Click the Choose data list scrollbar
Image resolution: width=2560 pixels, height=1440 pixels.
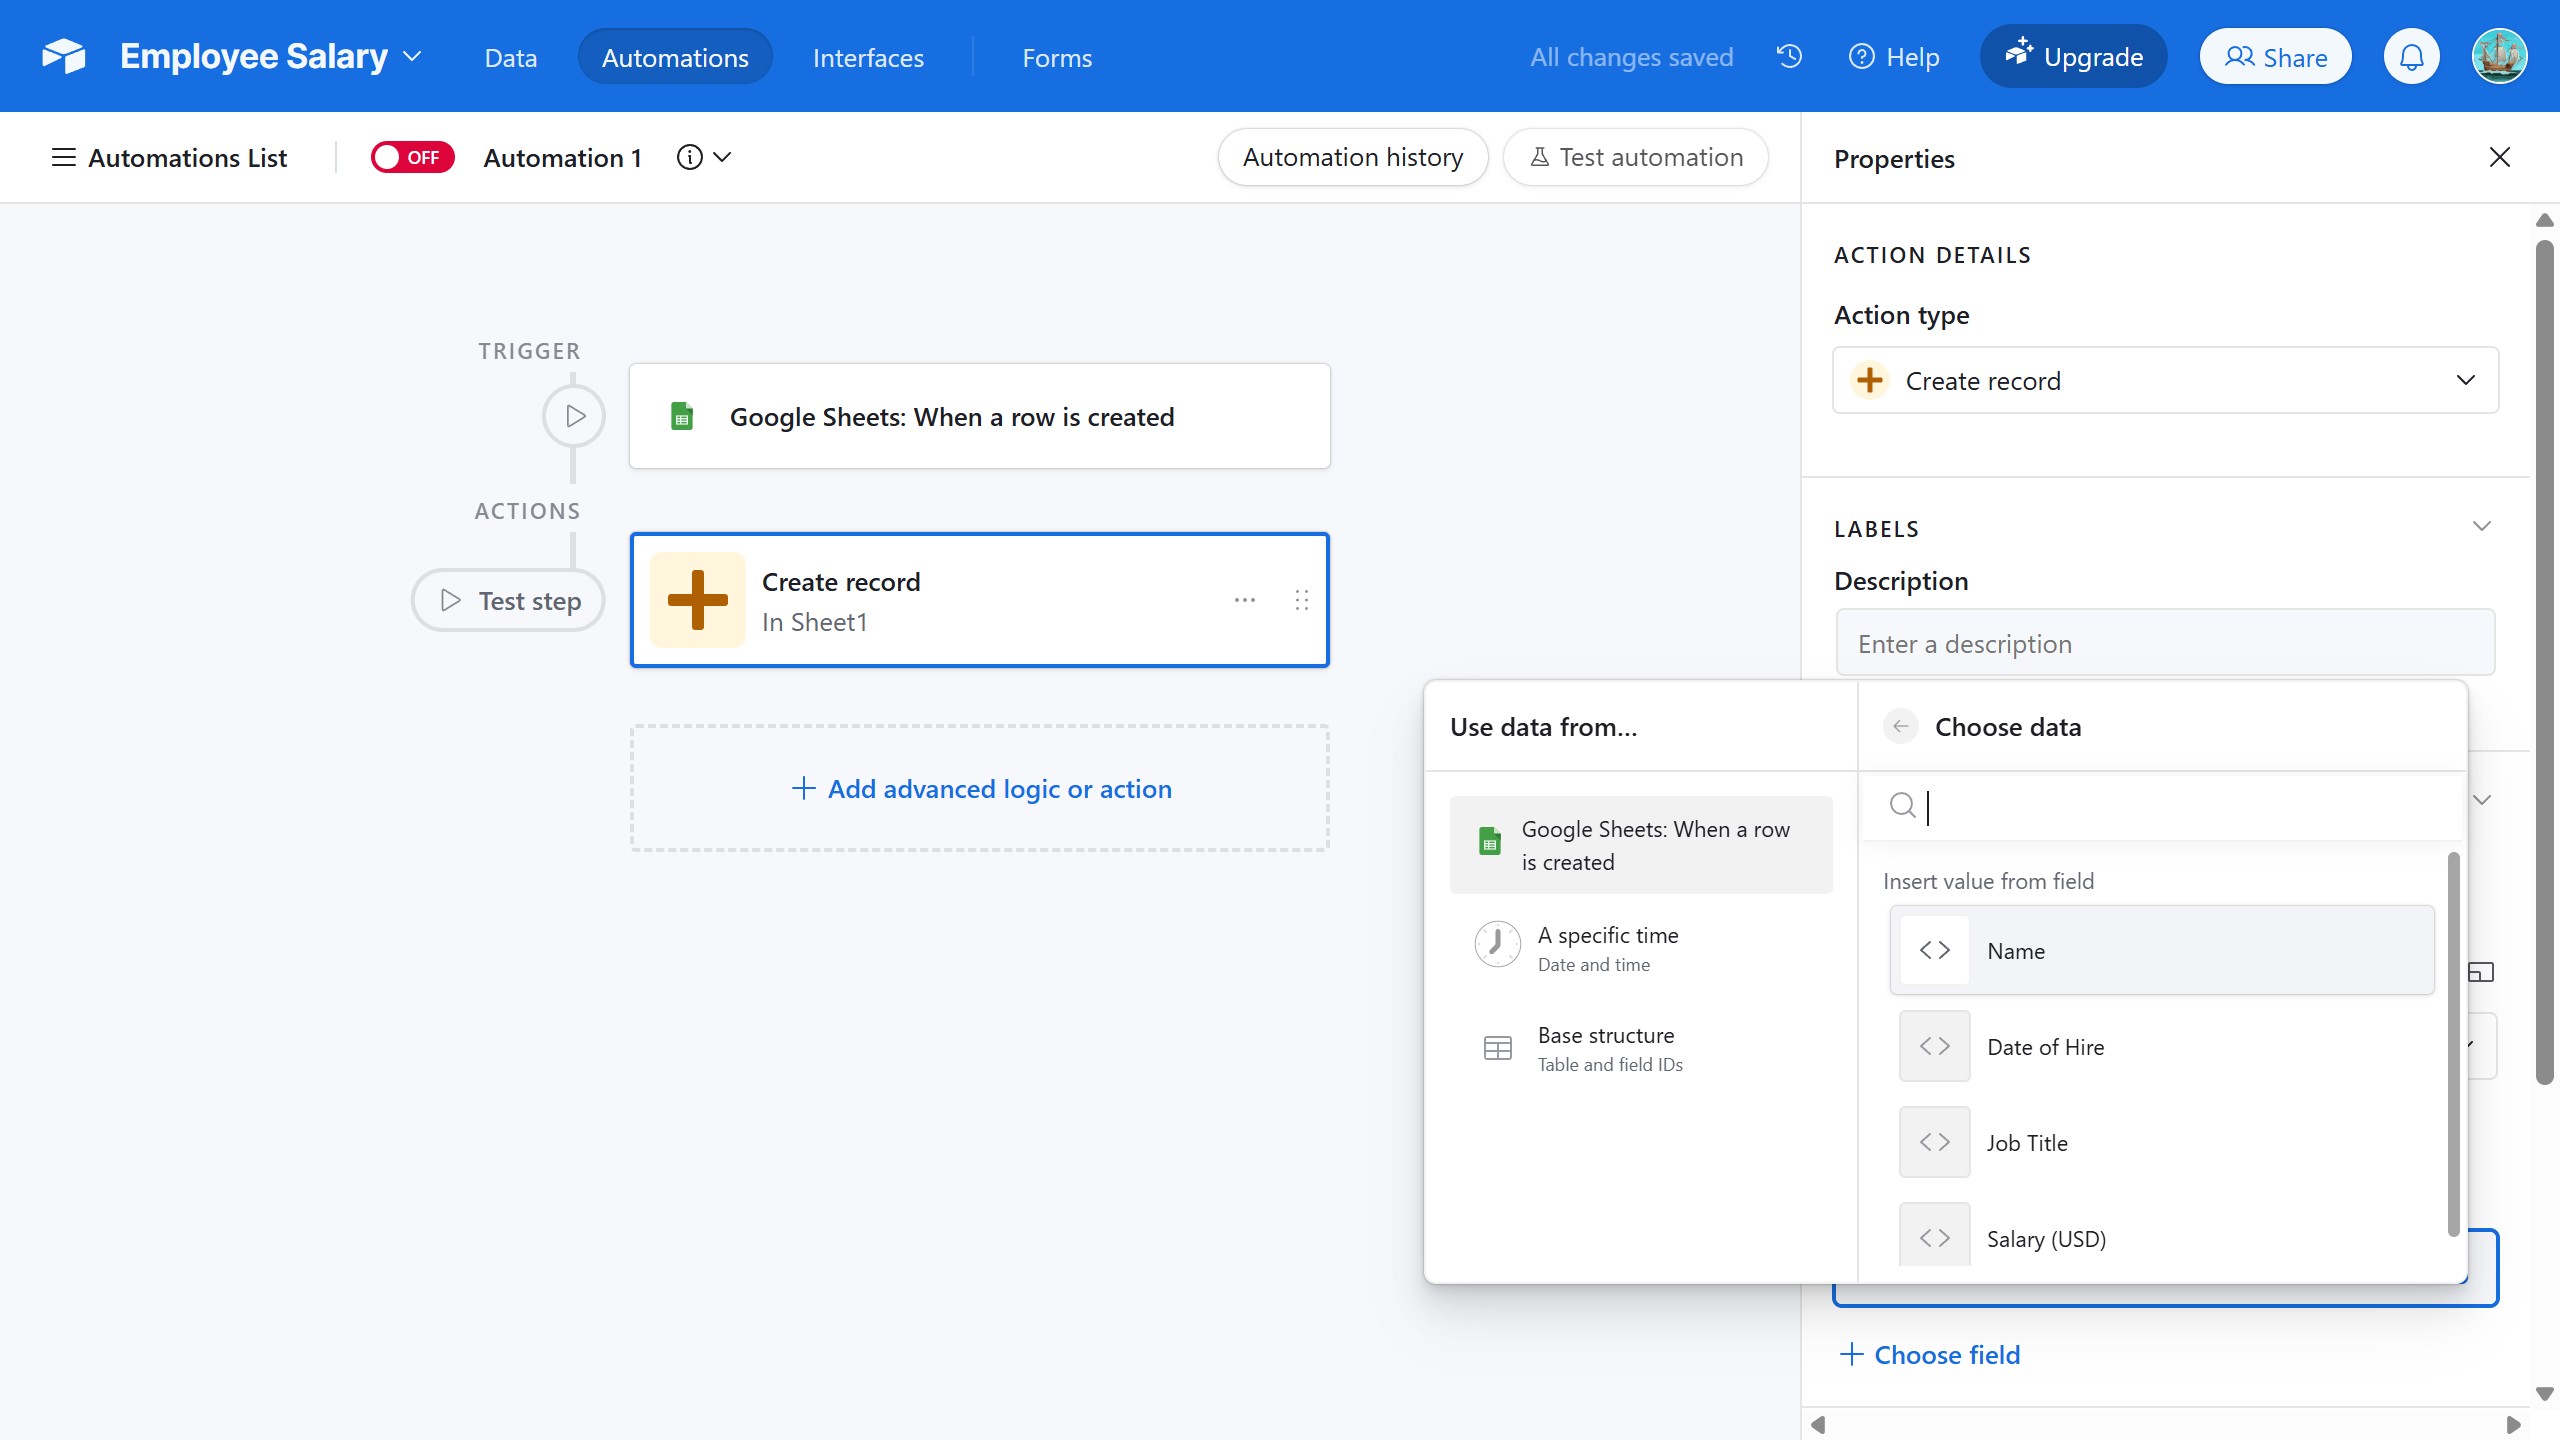coord(2453,1044)
